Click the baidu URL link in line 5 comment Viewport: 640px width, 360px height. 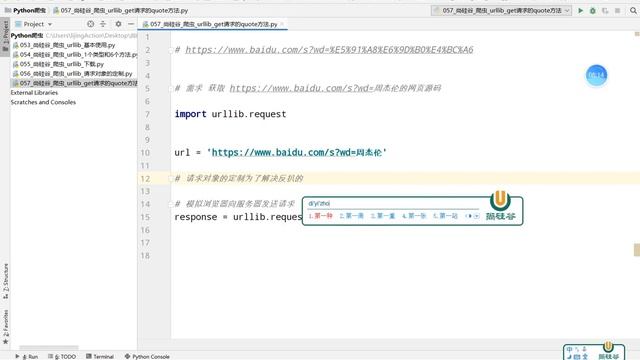[301, 88]
